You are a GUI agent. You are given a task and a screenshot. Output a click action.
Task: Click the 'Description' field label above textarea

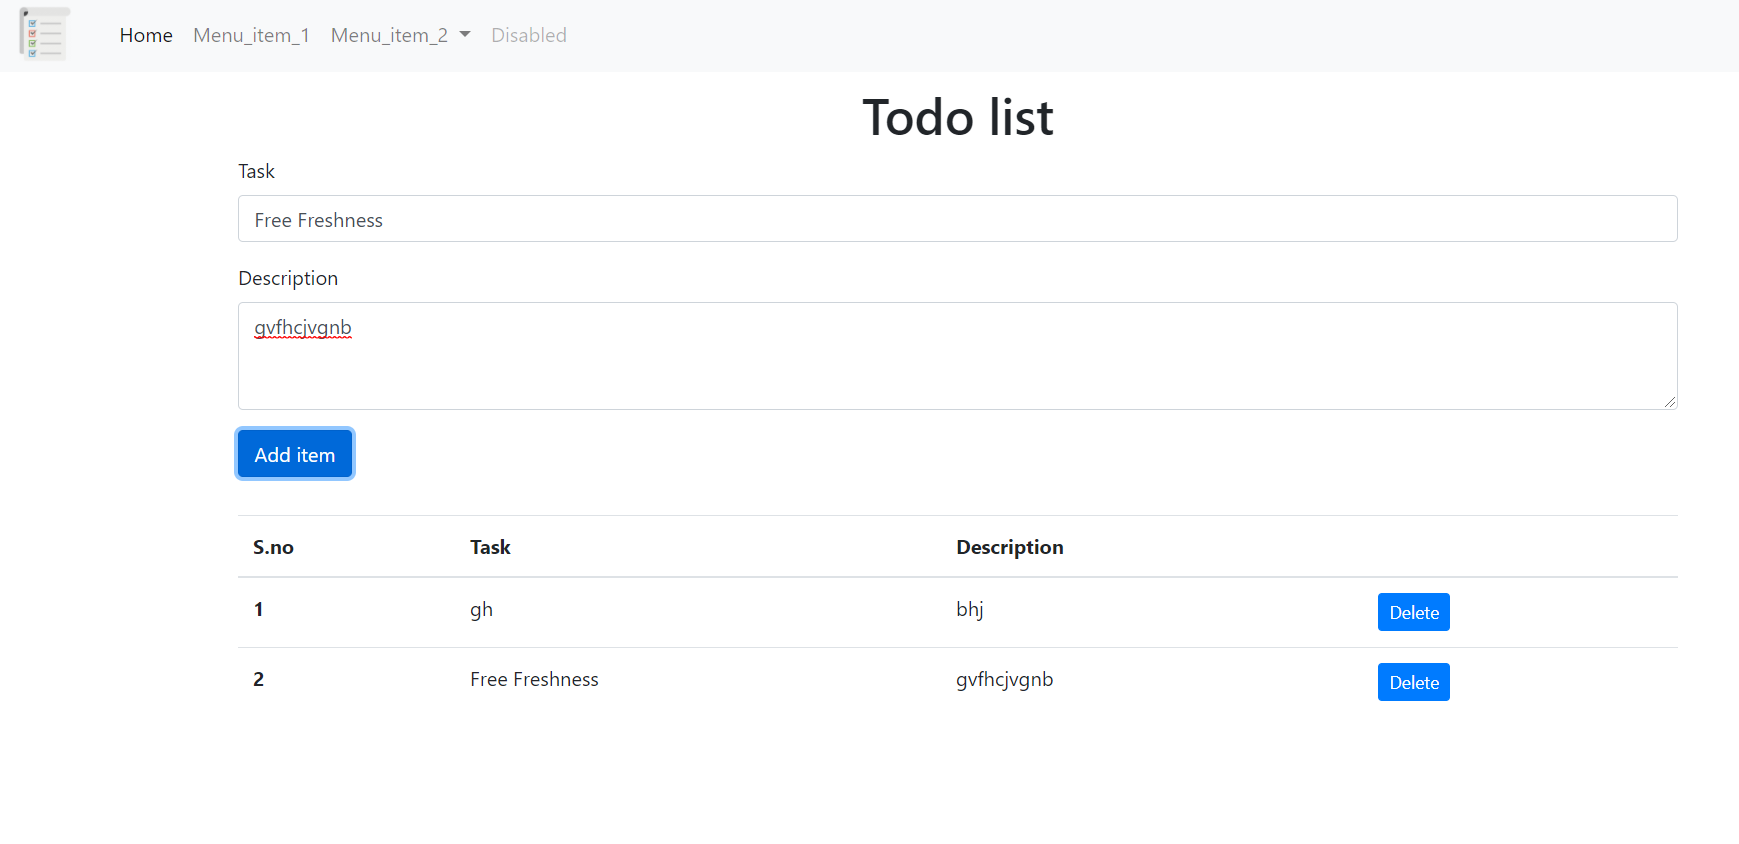(x=288, y=278)
